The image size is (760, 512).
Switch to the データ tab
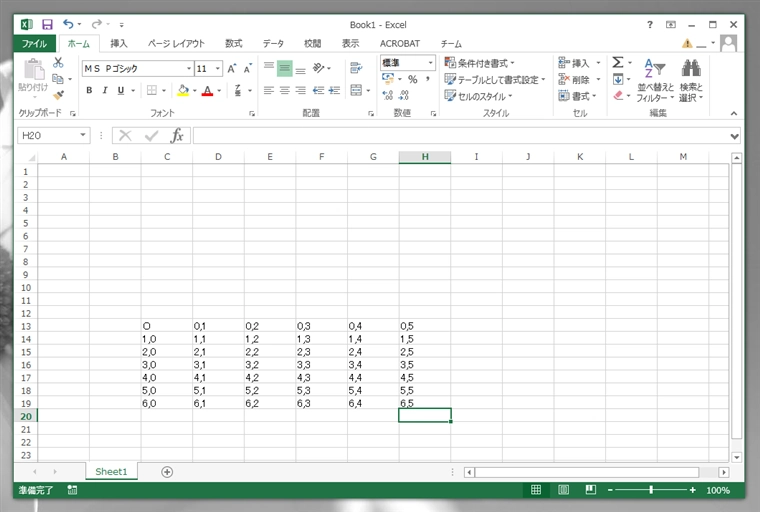click(x=273, y=44)
